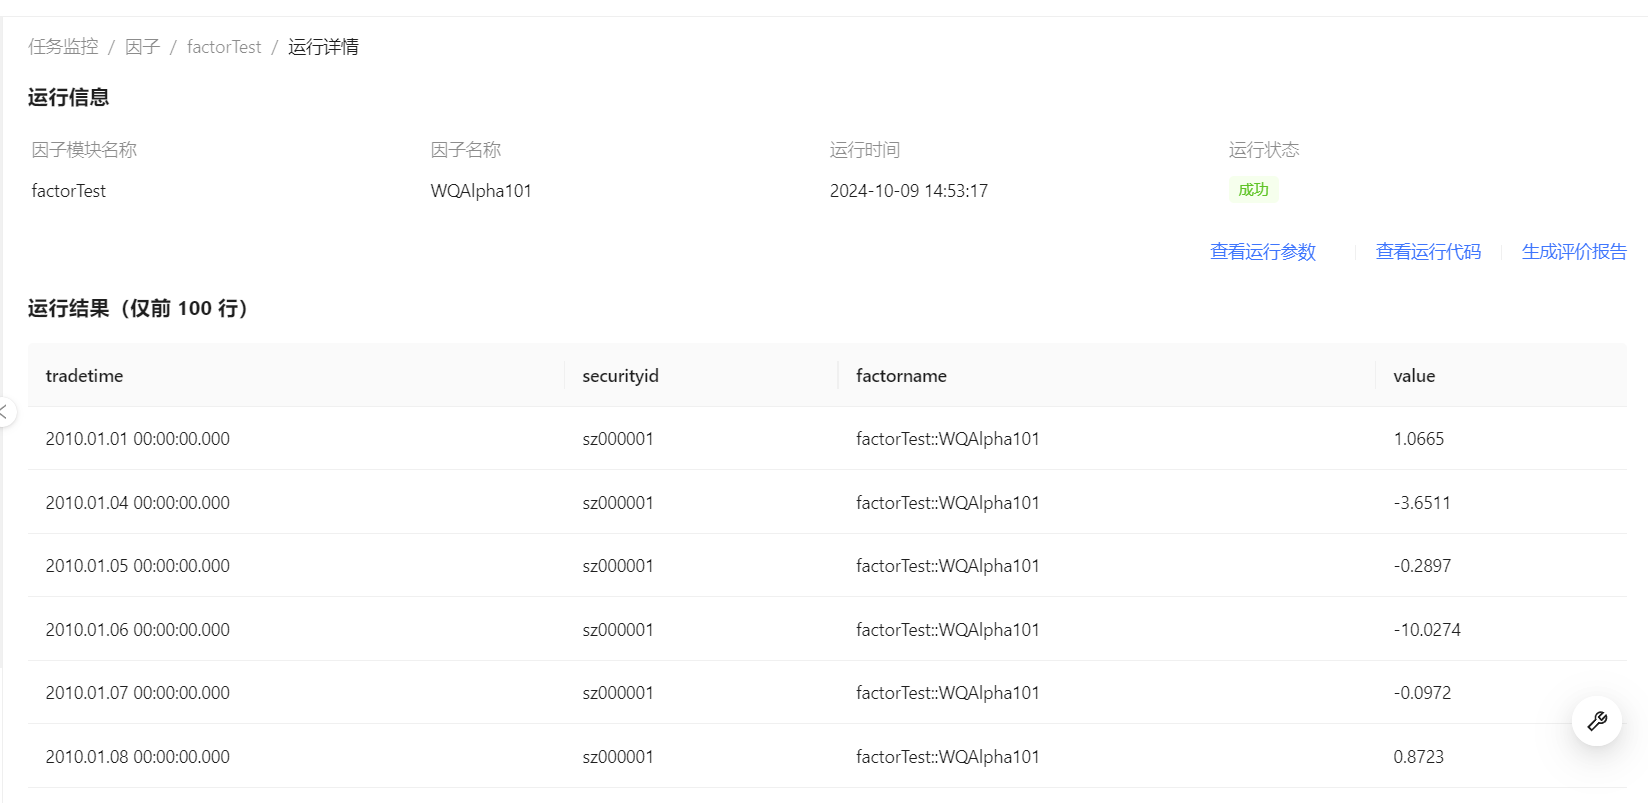Click the WQAlpha101 factor name value
This screenshot has width=1648, height=803.
pyautogui.click(x=480, y=191)
